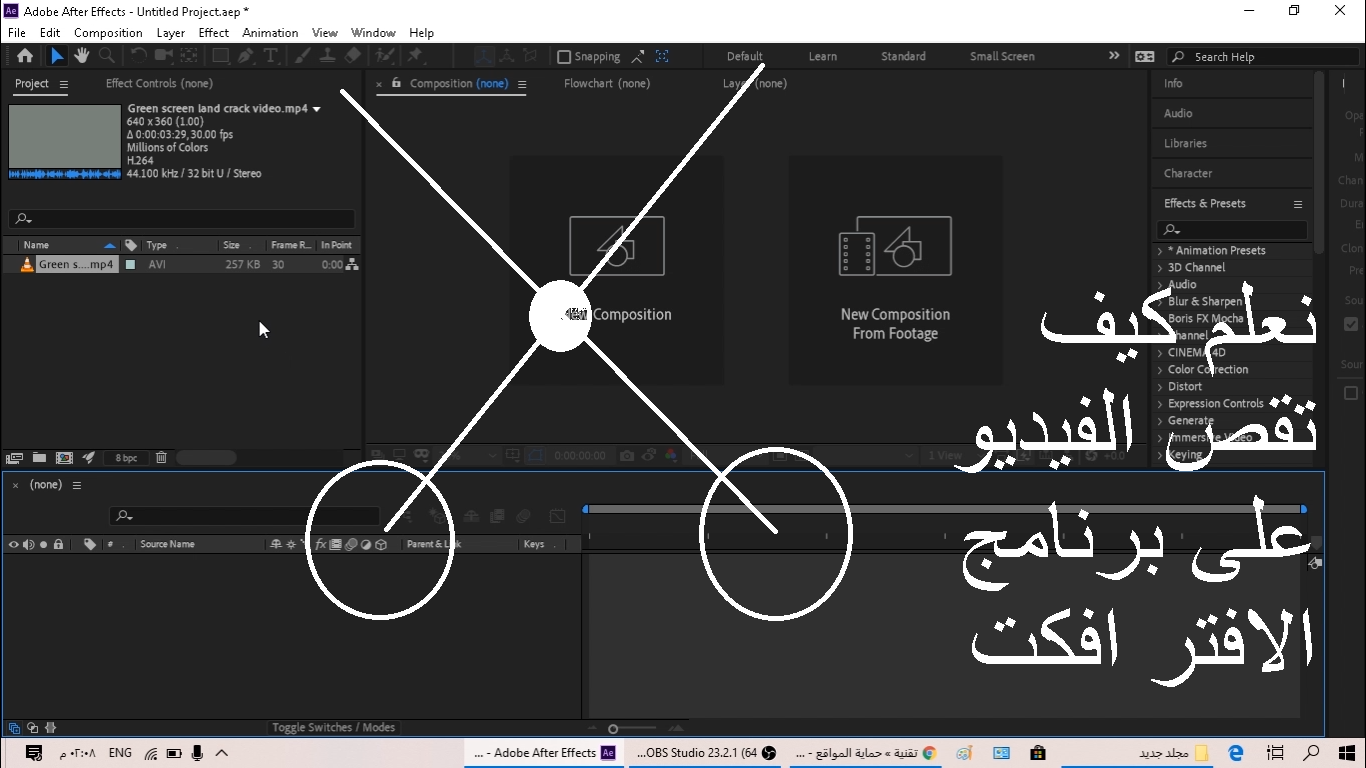Expand Generate effects category
The image size is (1366, 768).
click(1160, 421)
